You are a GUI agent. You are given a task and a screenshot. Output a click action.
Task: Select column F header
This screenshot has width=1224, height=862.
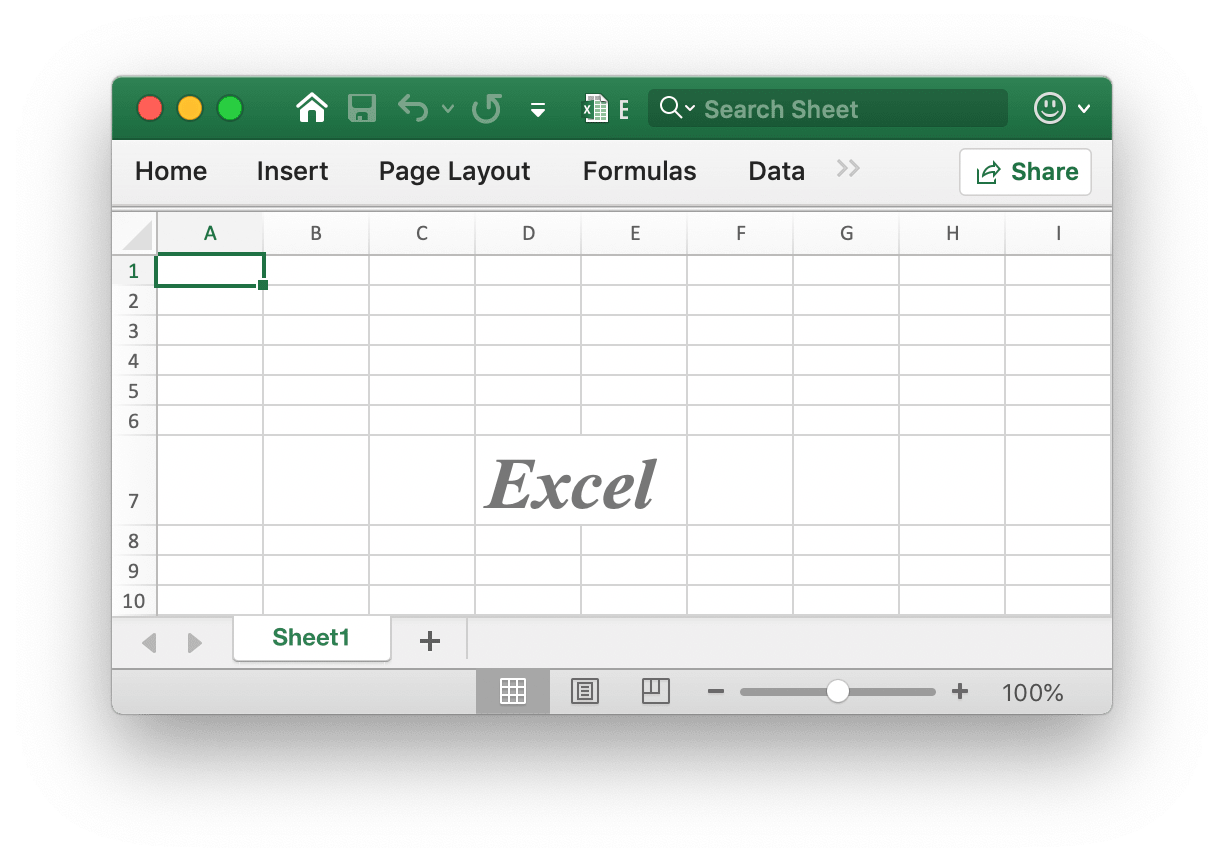tap(740, 233)
